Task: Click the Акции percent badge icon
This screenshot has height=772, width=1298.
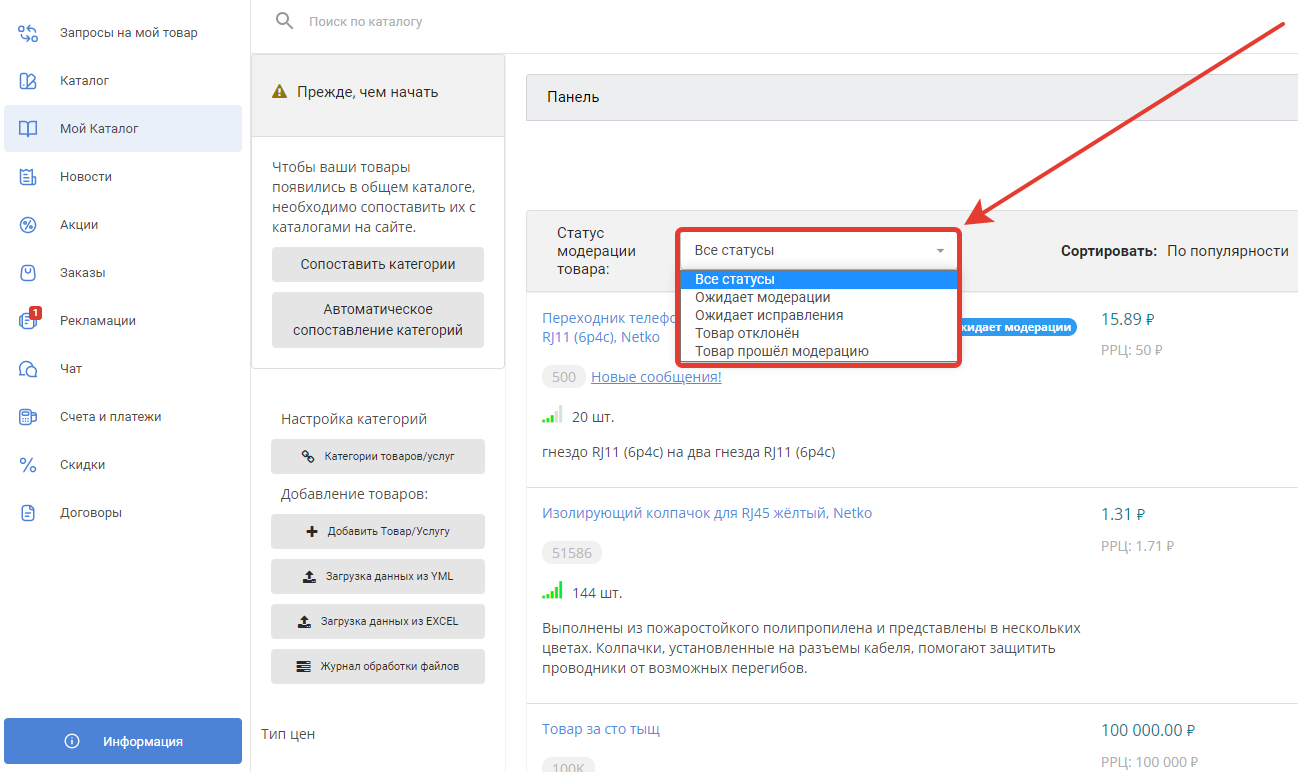Action: 28,225
